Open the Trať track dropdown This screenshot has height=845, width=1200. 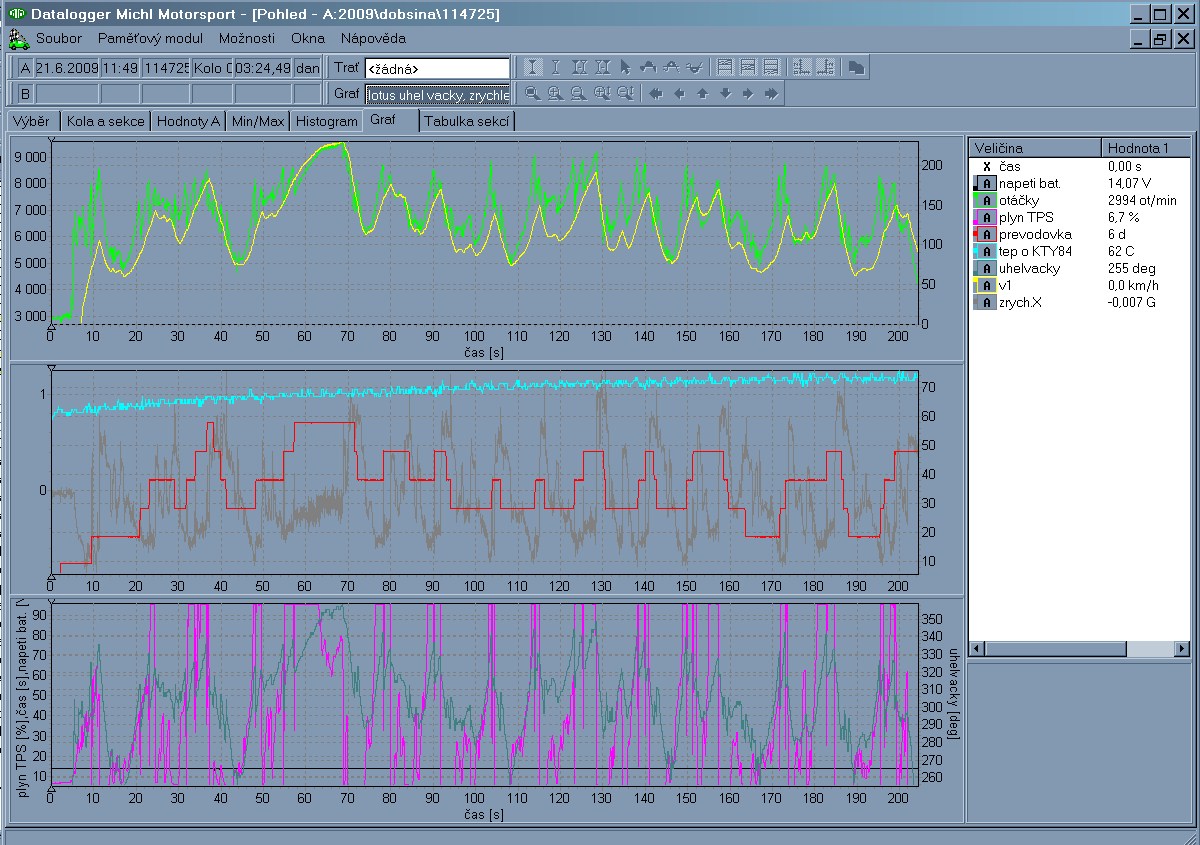[436, 69]
